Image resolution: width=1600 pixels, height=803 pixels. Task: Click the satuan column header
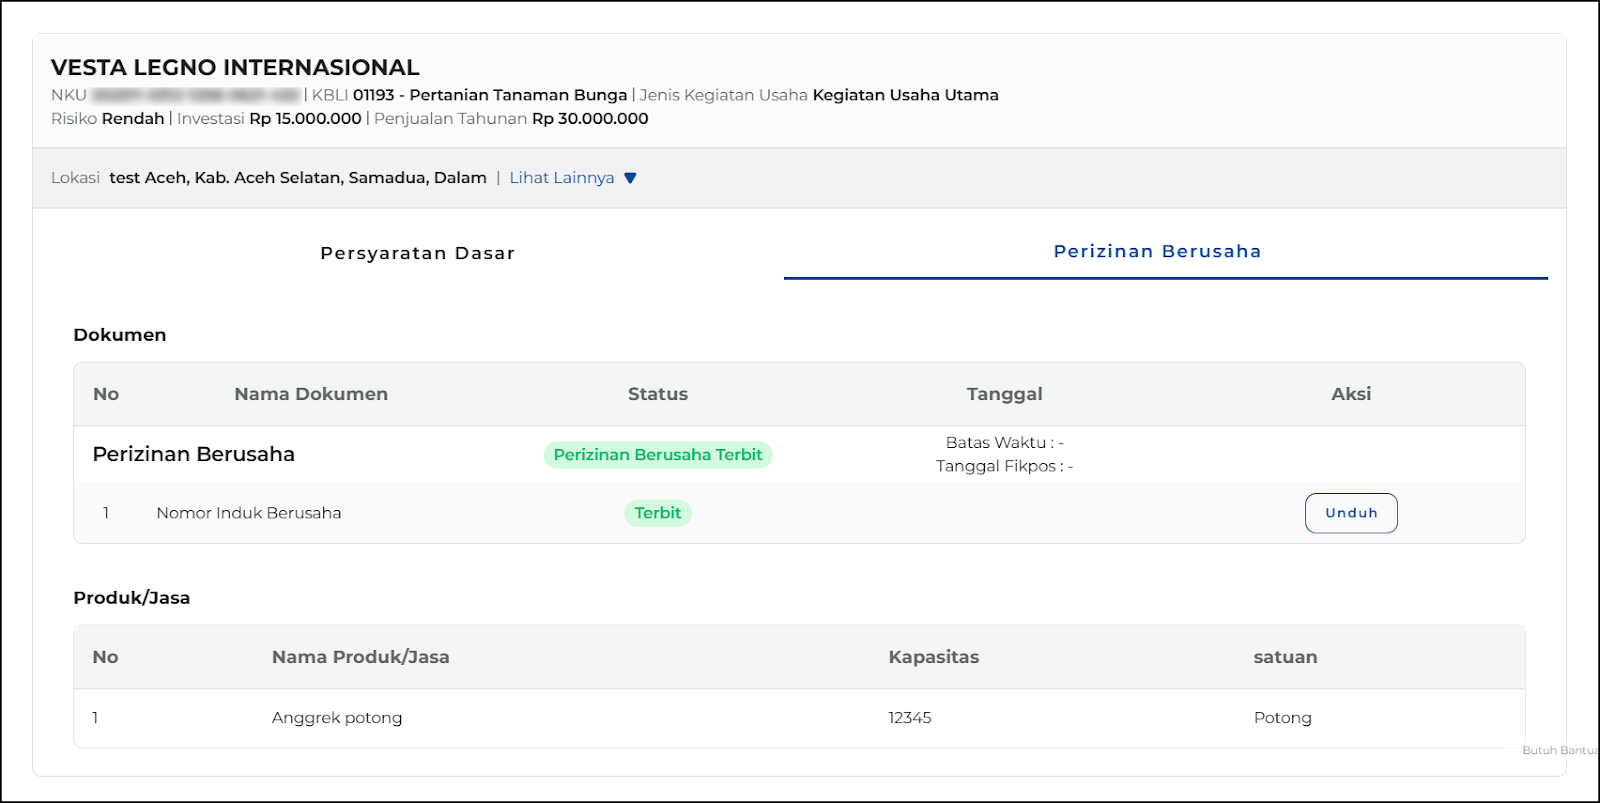[1285, 657]
